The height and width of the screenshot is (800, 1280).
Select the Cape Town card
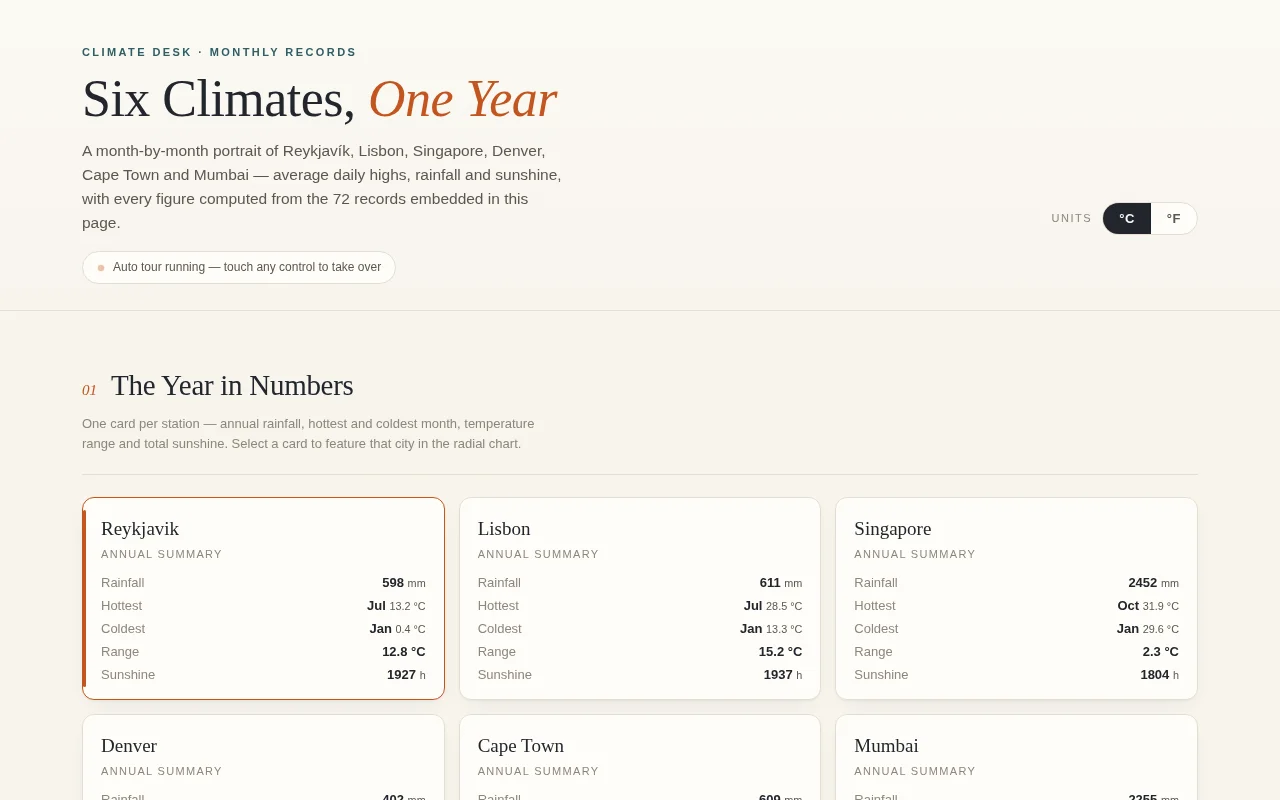pyautogui.click(x=640, y=757)
